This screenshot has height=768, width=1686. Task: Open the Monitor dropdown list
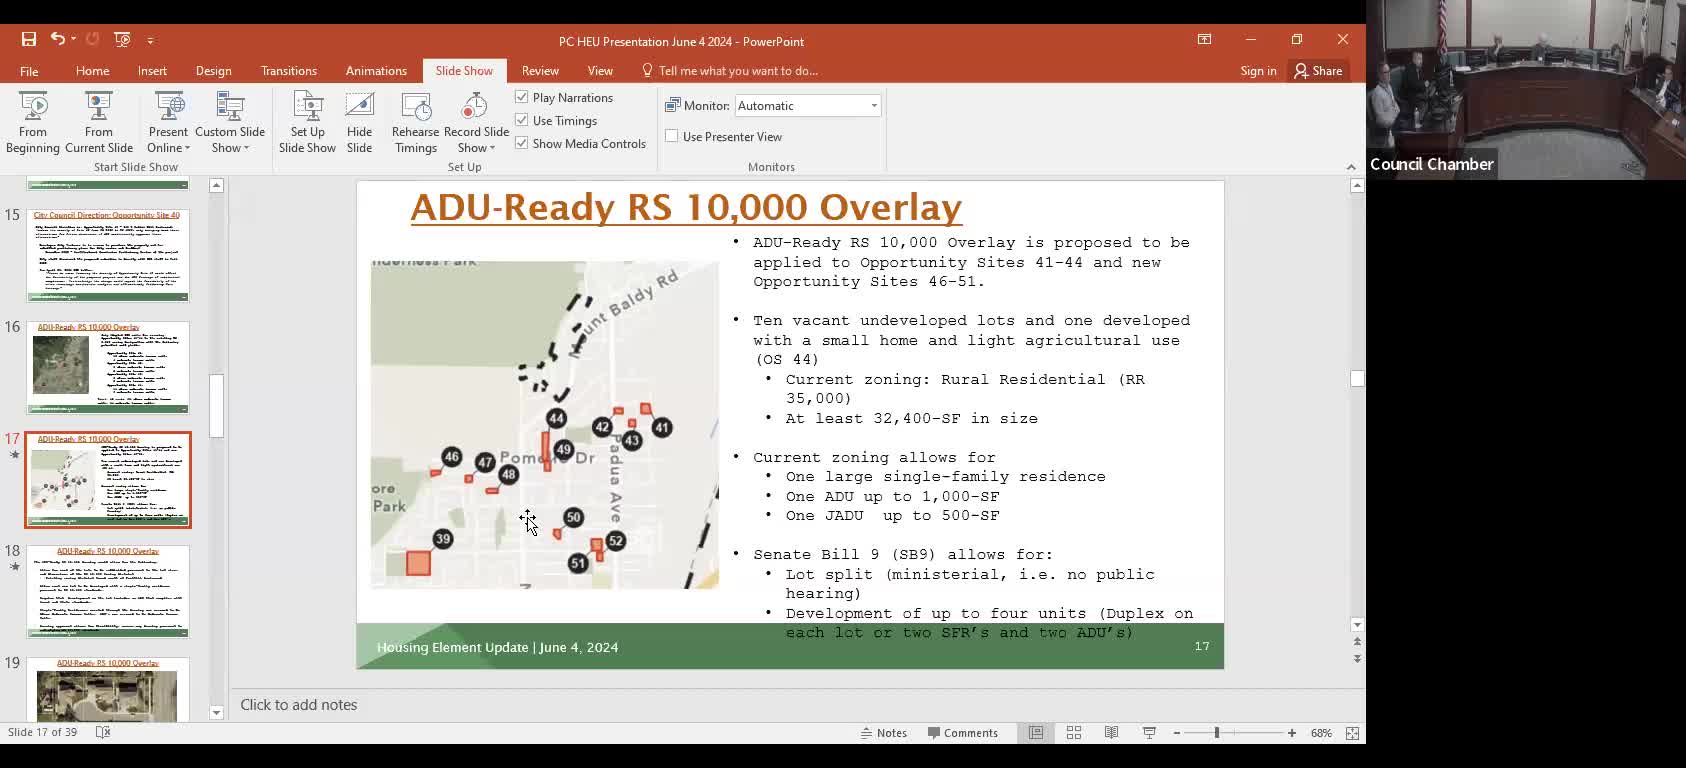[873, 106]
